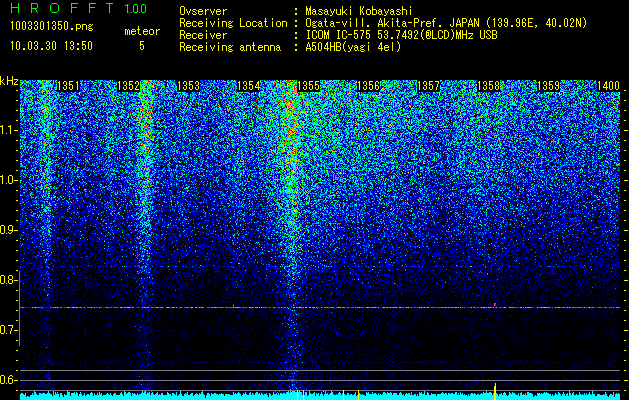Screen dimensions: 629x400
Task: Click the 'Receiving Location' field label
Action: point(233,23)
